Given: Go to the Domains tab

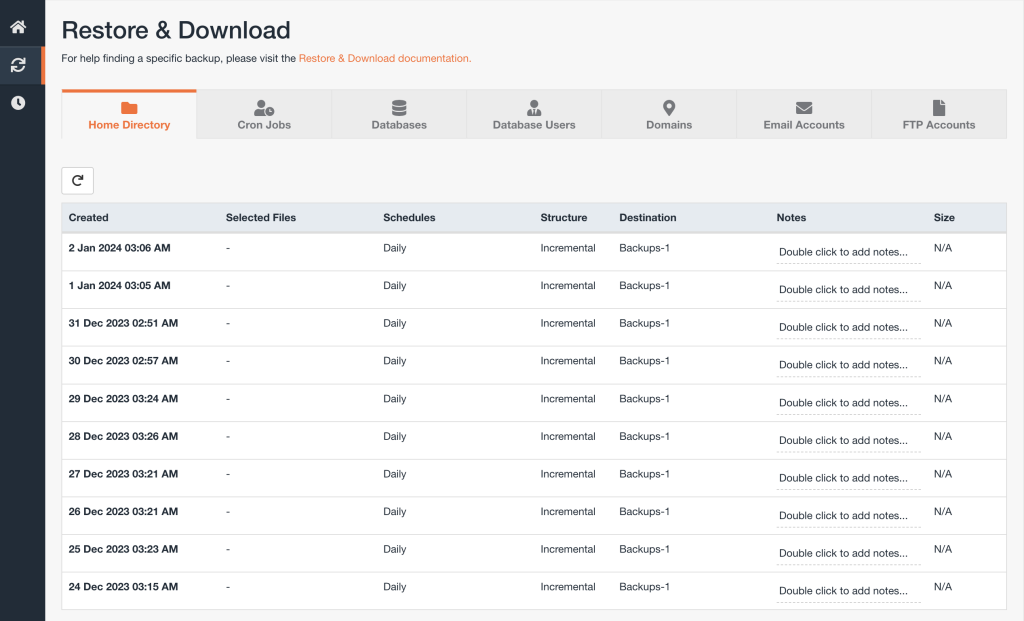Looking at the screenshot, I should (669, 115).
